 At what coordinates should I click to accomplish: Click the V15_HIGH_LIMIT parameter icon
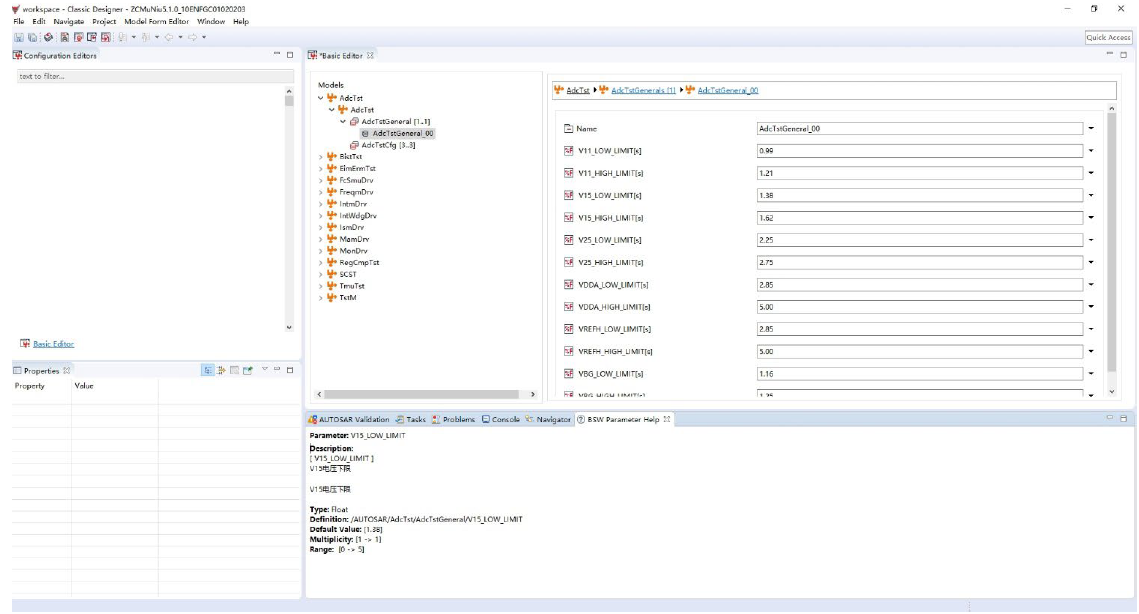(x=569, y=217)
